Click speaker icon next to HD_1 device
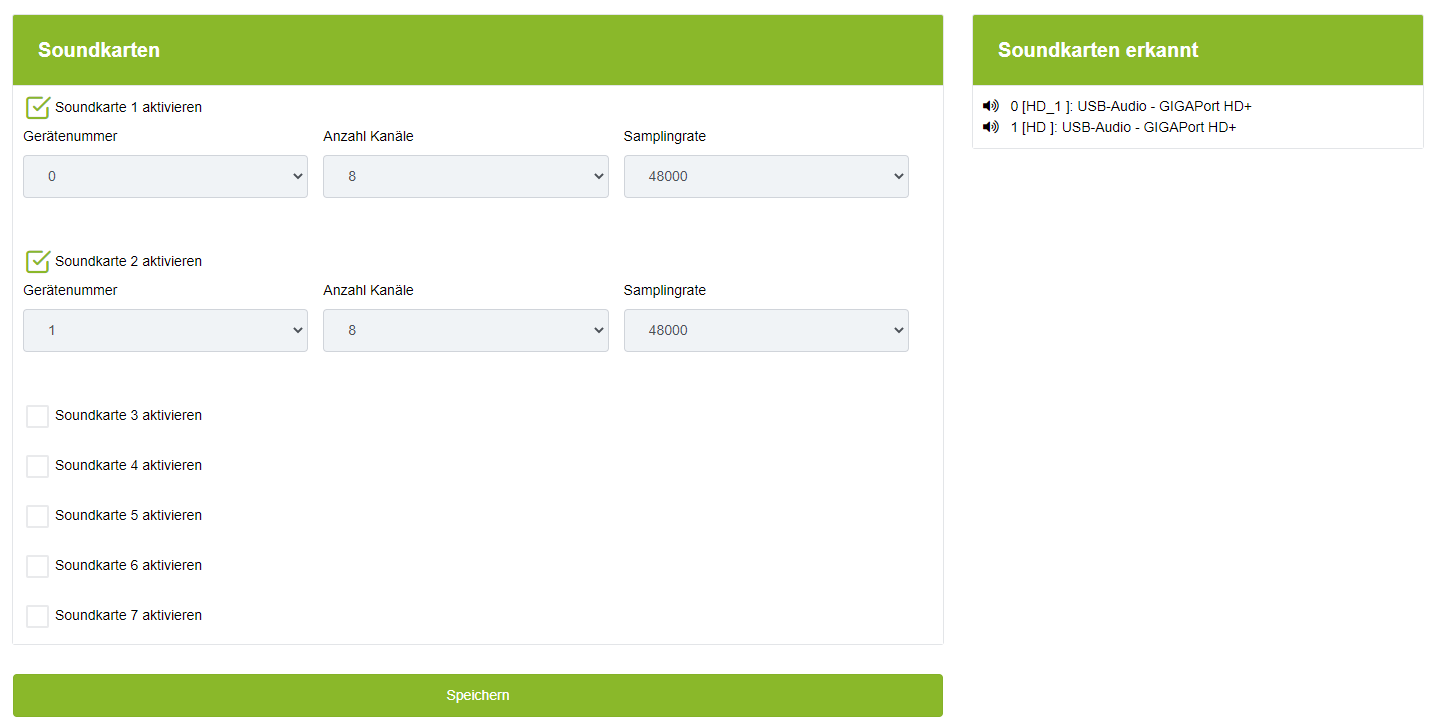Image resolution: width=1437 pixels, height=728 pixels. click(991, 106)
